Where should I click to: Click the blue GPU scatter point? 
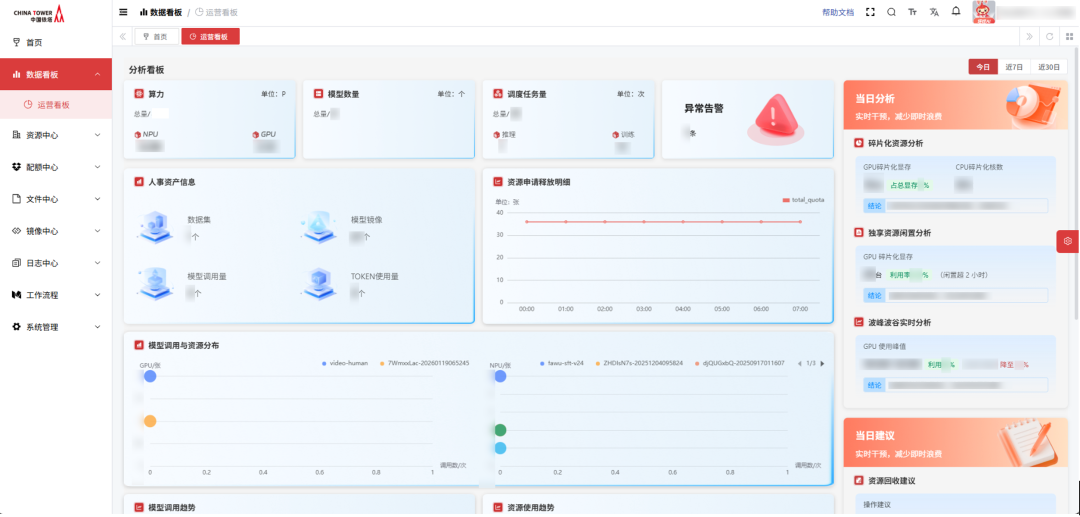150,377
